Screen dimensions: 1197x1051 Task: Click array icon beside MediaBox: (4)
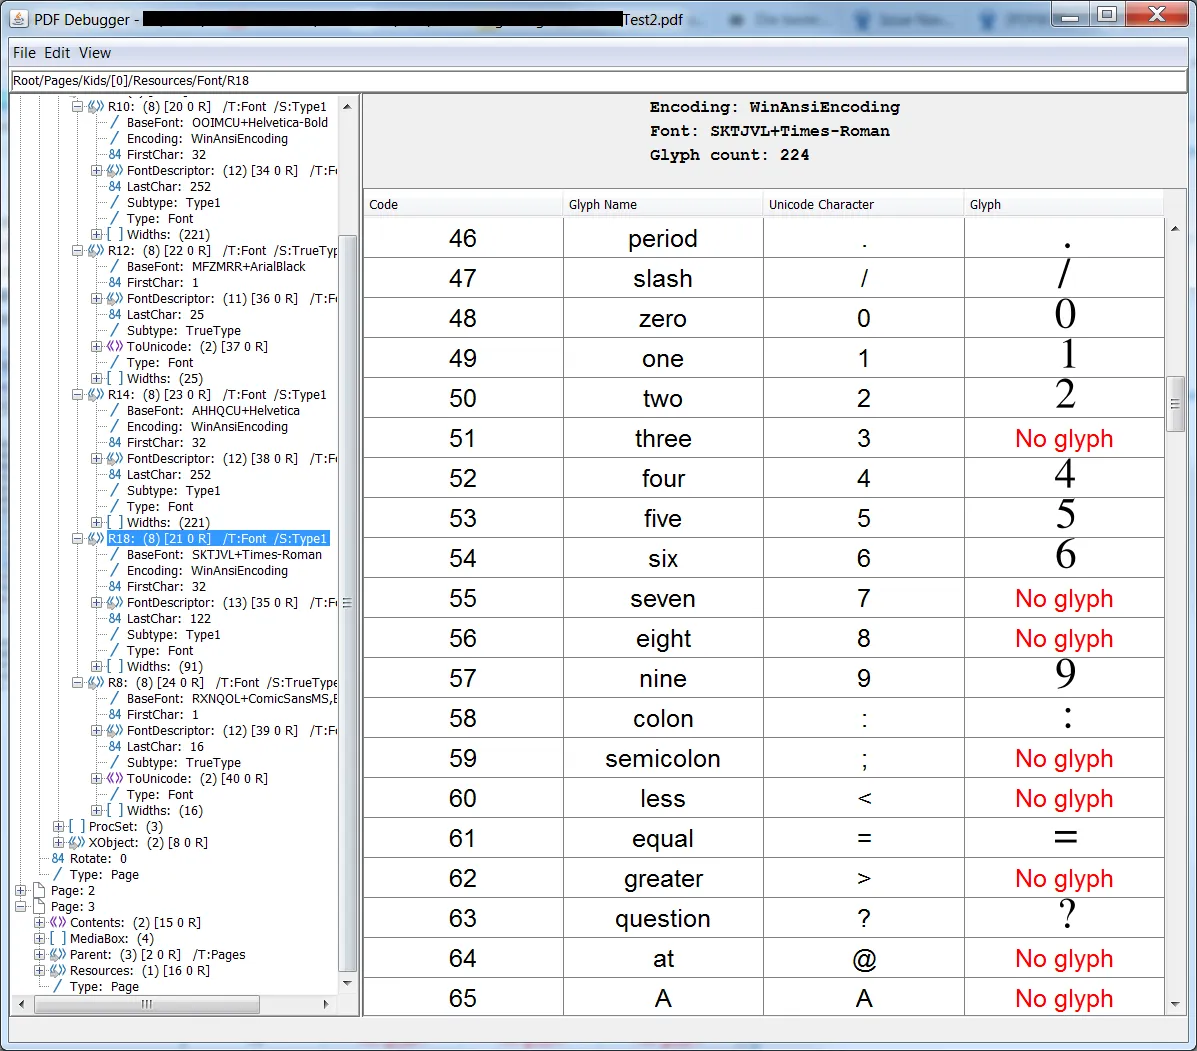point(58,939)
